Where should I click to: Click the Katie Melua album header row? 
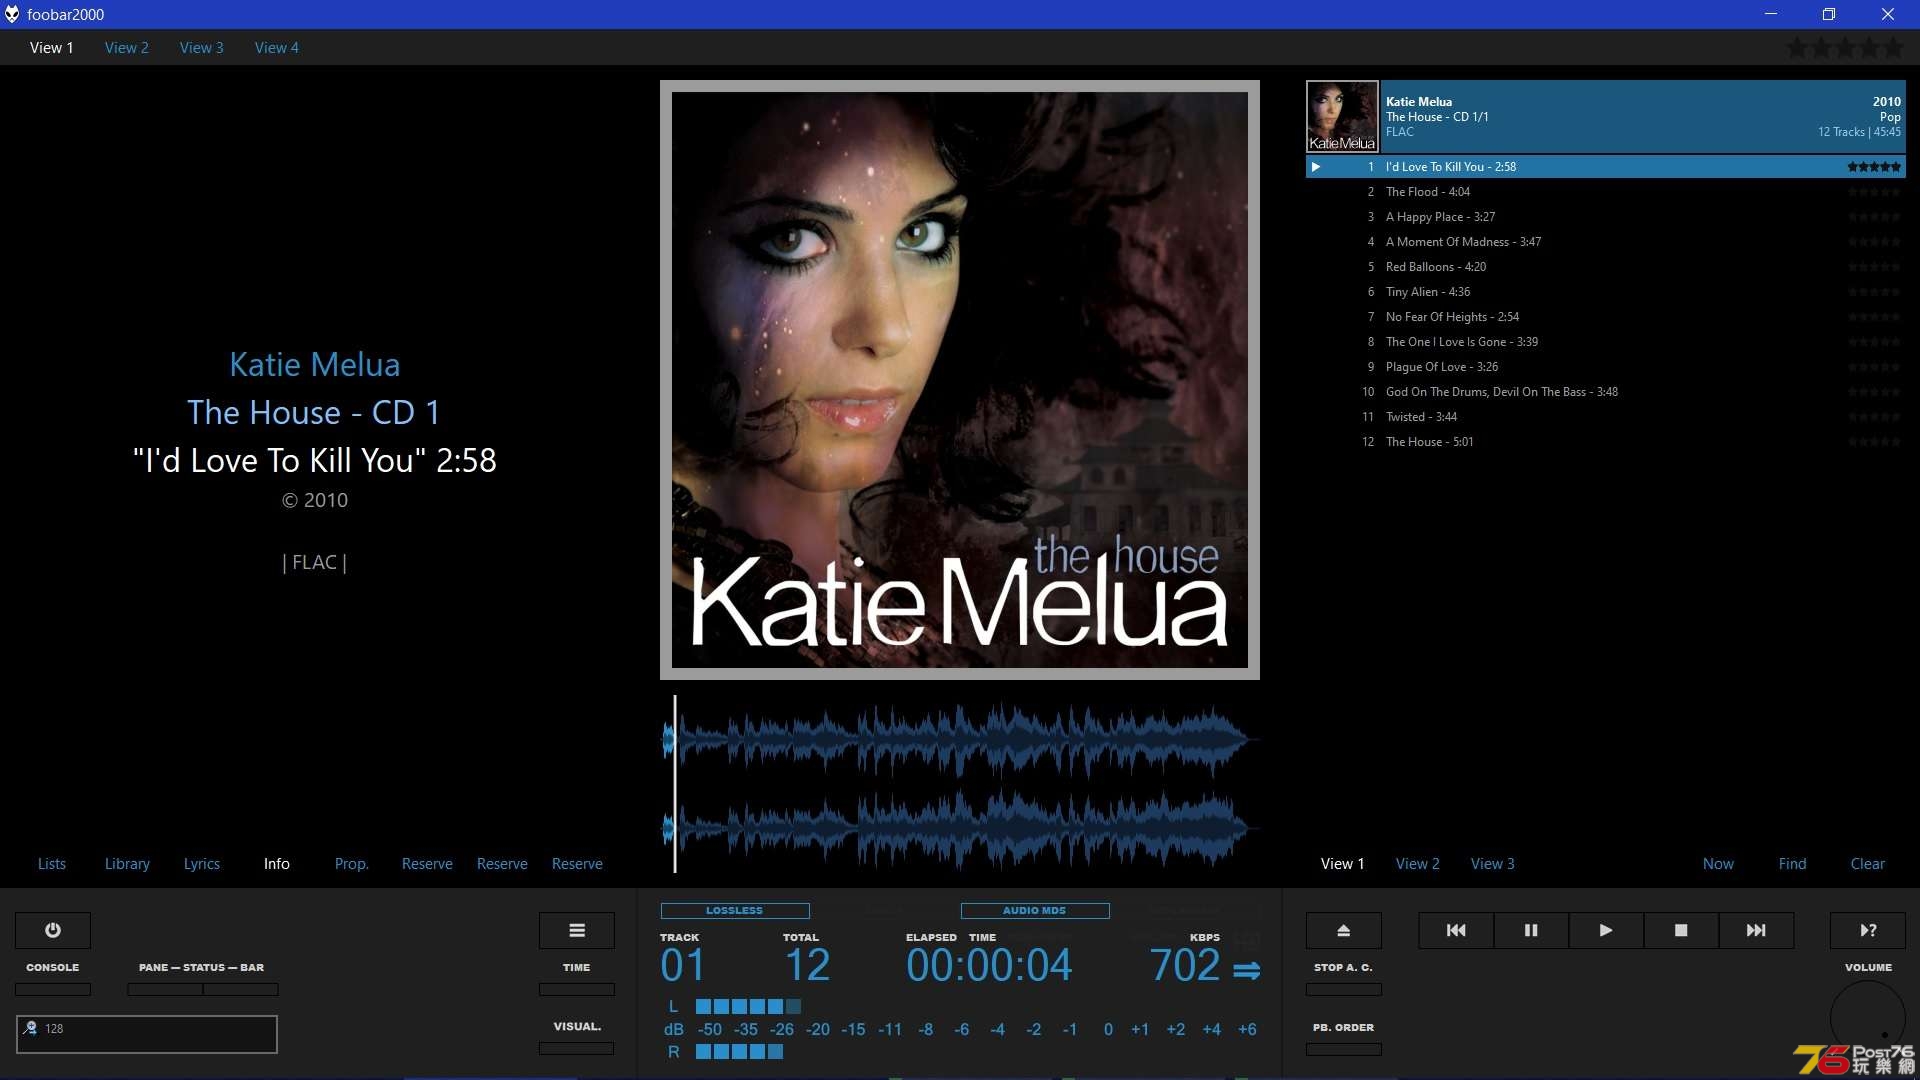tap(1606, 116)
